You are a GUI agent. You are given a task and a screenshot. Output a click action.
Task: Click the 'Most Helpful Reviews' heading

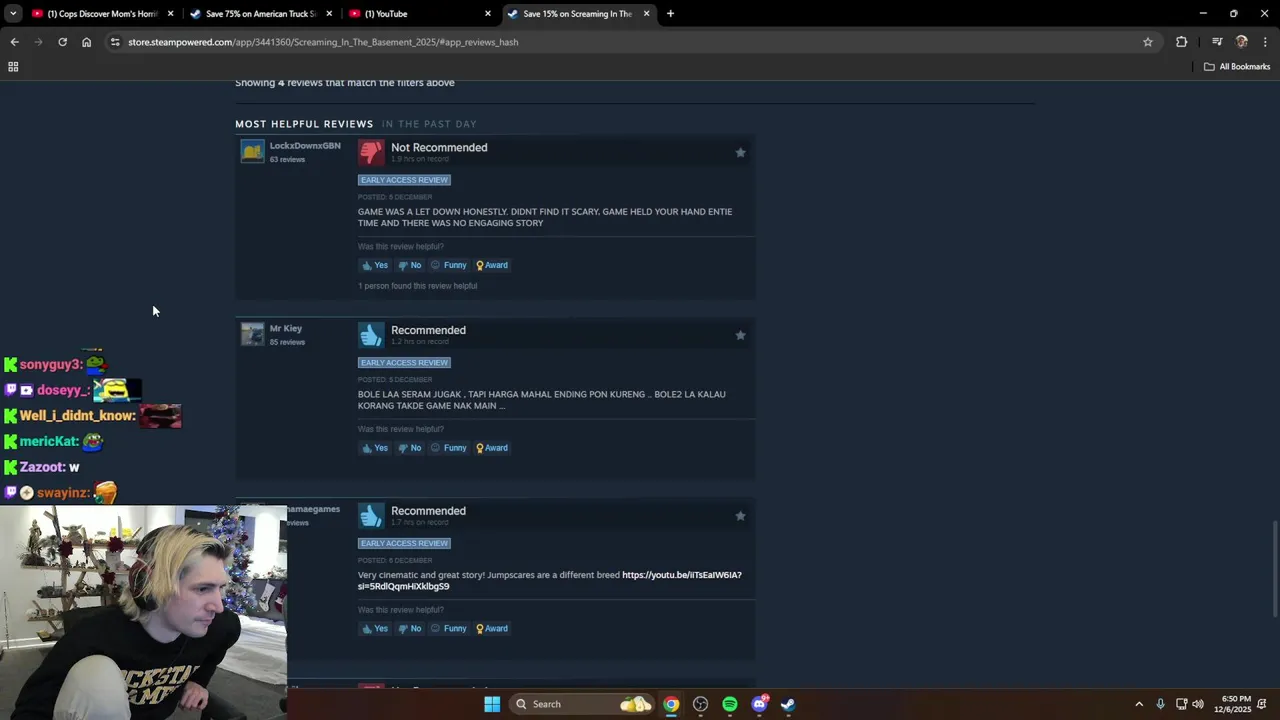[x=304, y=124]
